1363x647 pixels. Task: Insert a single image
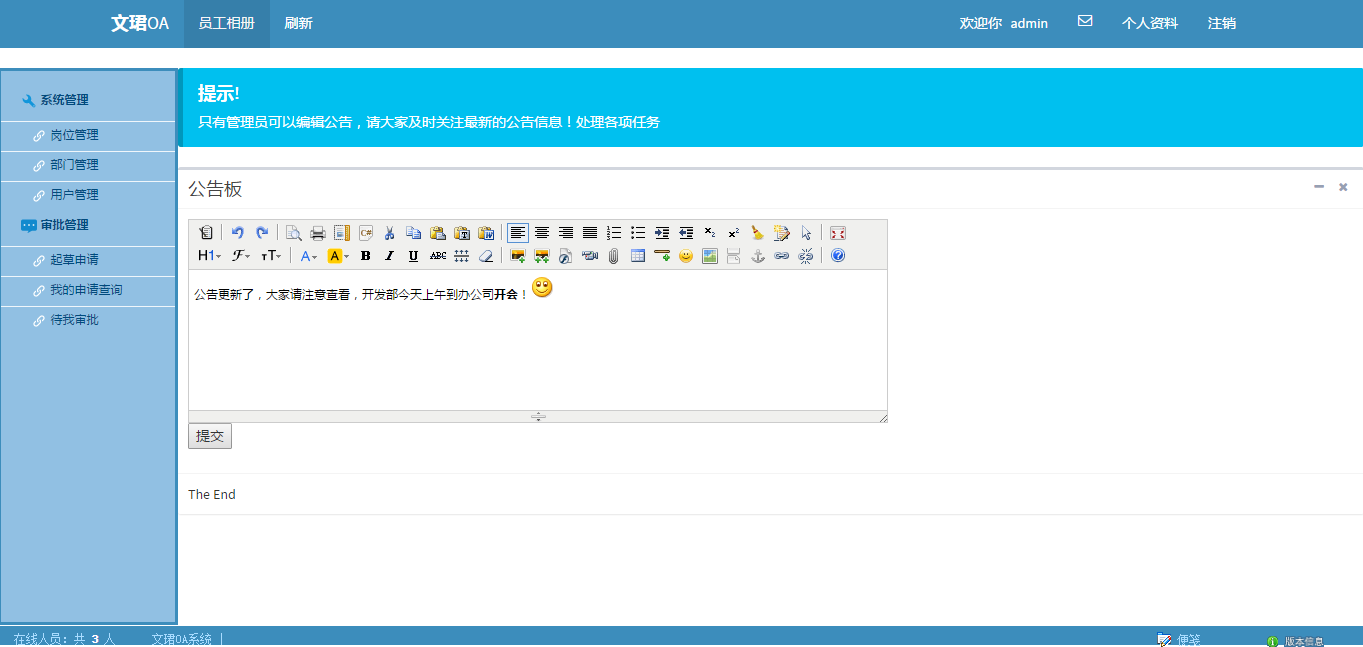coord(518,256)
